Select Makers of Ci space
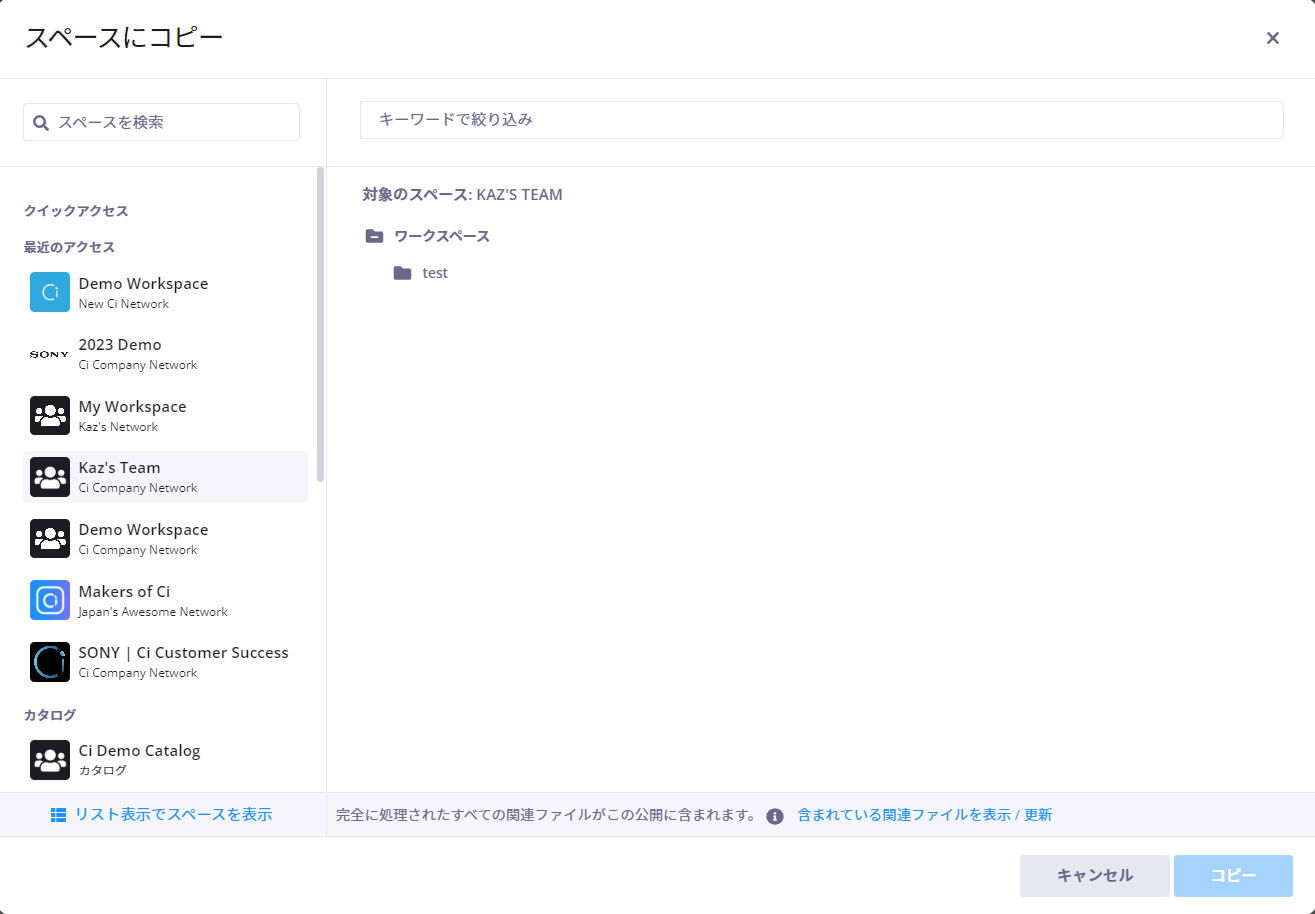This screenshot has height=914, width=1315. pos(165,600)
